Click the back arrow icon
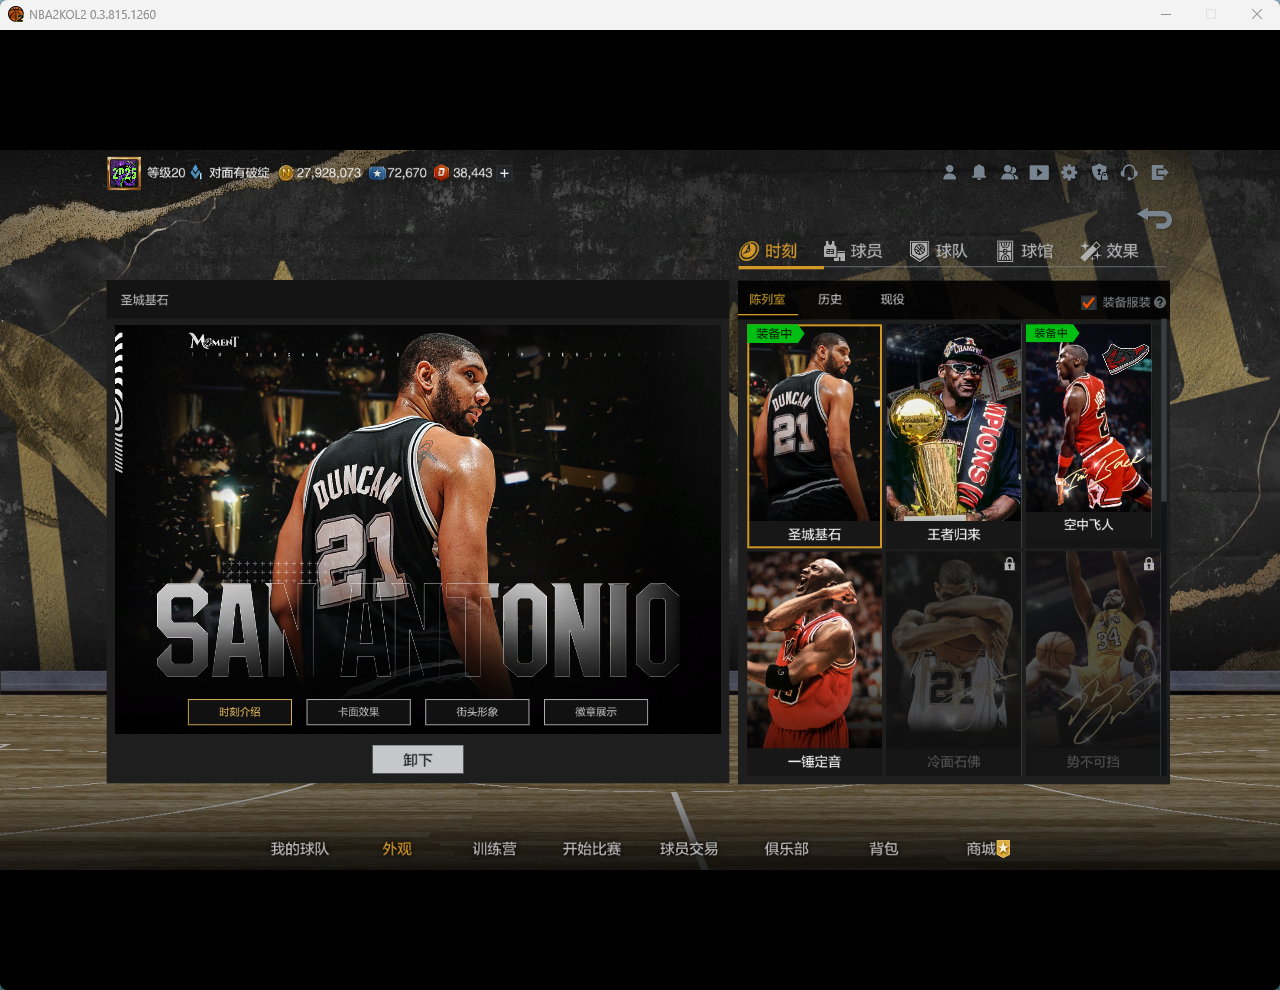Viewport: 1280px width, 990px height. [x=1154, y=218]
